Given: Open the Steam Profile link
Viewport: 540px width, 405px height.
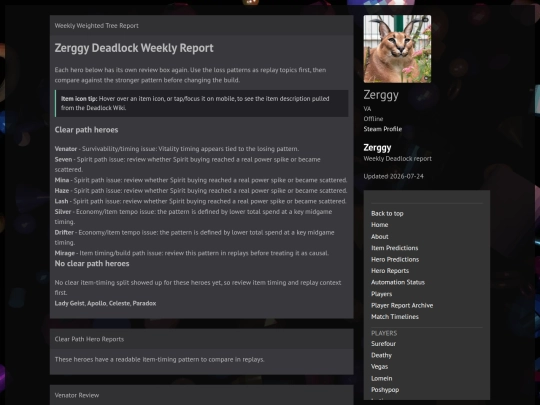Looking at the screenshot, I should coord(383,129).
